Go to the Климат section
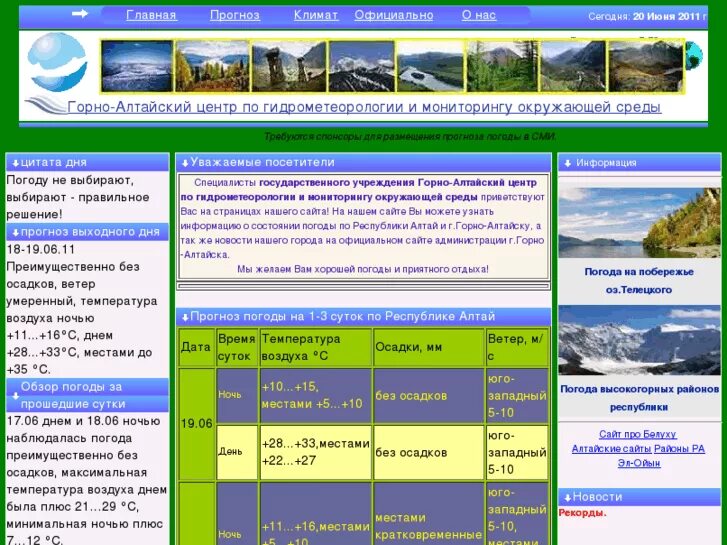Image resolution: width=727 pixels, height=545 pixels. pyautogui.click(x=316, y=15)
